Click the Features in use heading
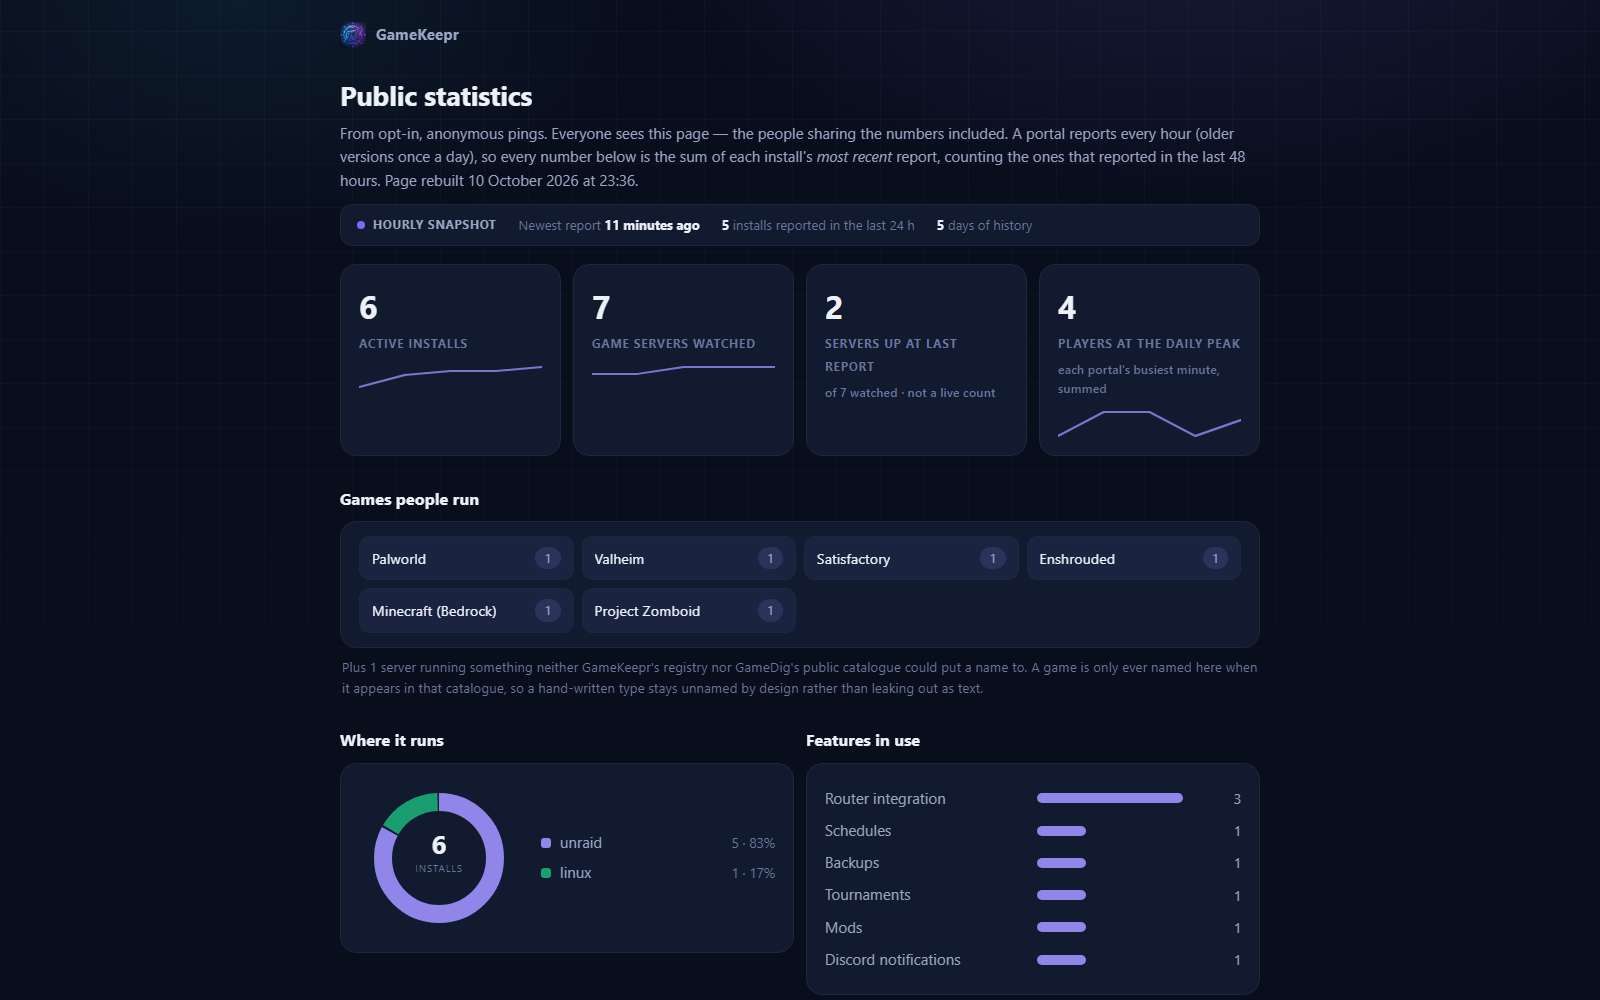 863,741
